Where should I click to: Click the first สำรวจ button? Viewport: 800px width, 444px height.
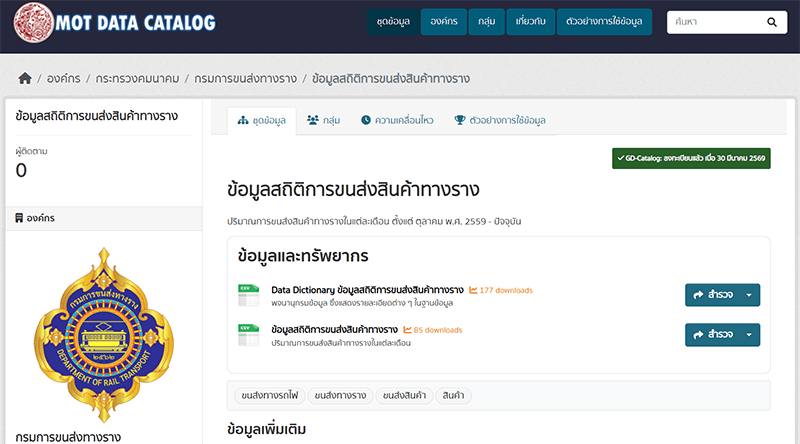pos(712,295)
